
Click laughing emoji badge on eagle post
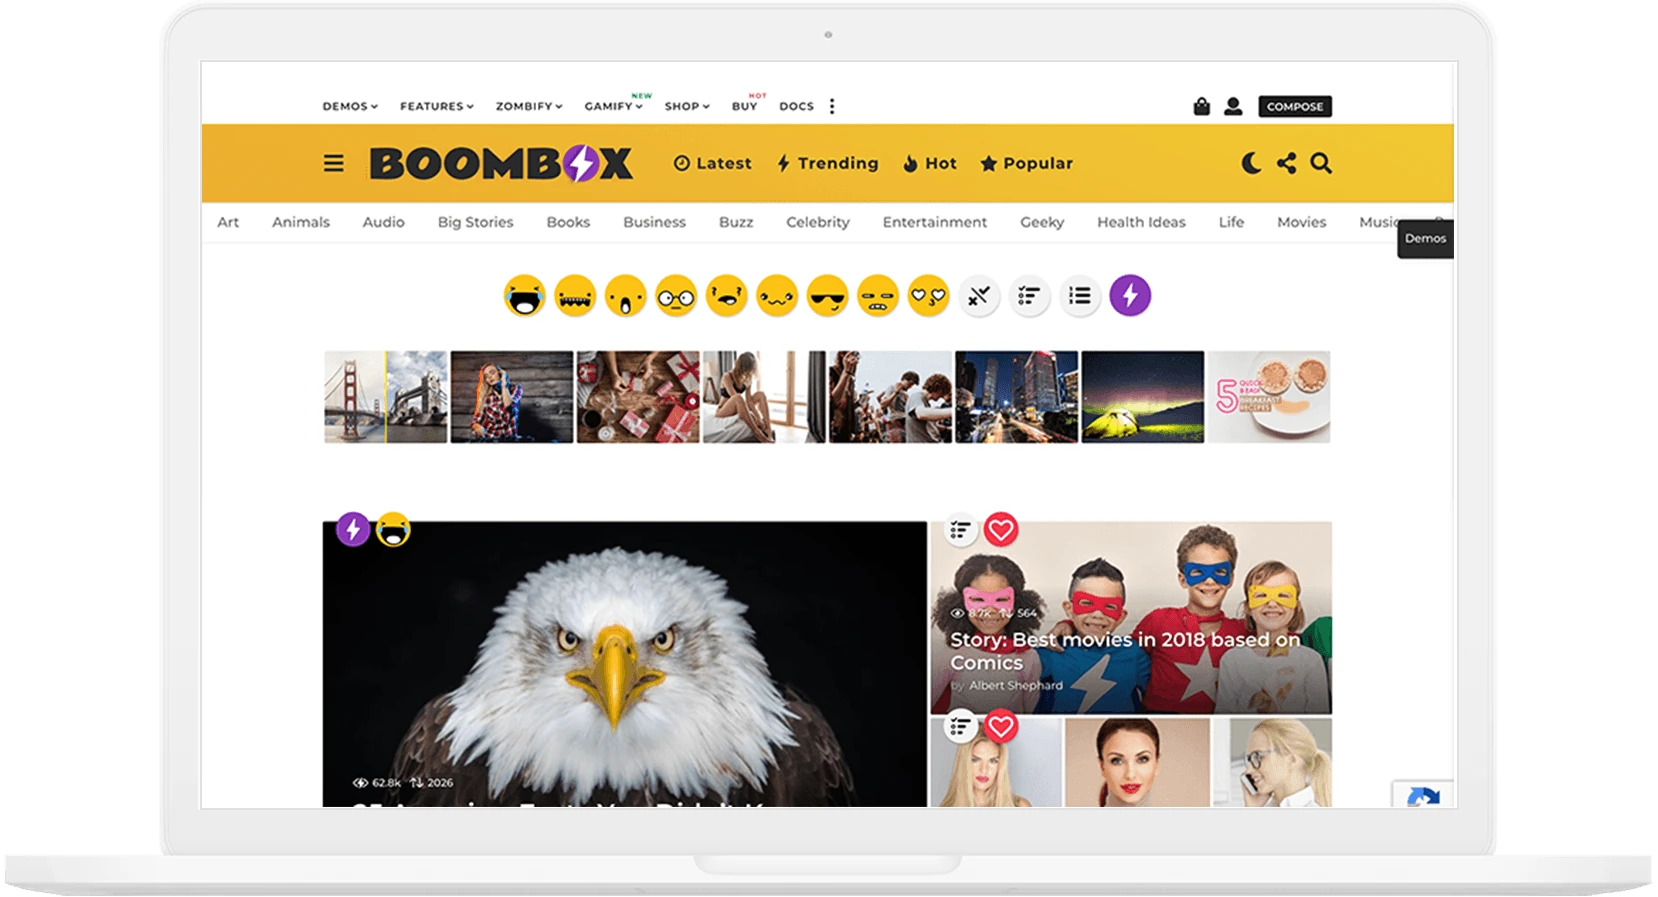393,529
